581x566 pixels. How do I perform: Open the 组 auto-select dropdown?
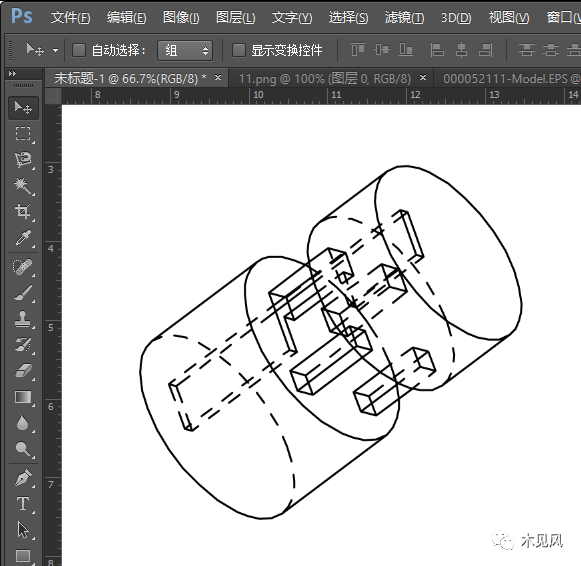pos(185,50)
